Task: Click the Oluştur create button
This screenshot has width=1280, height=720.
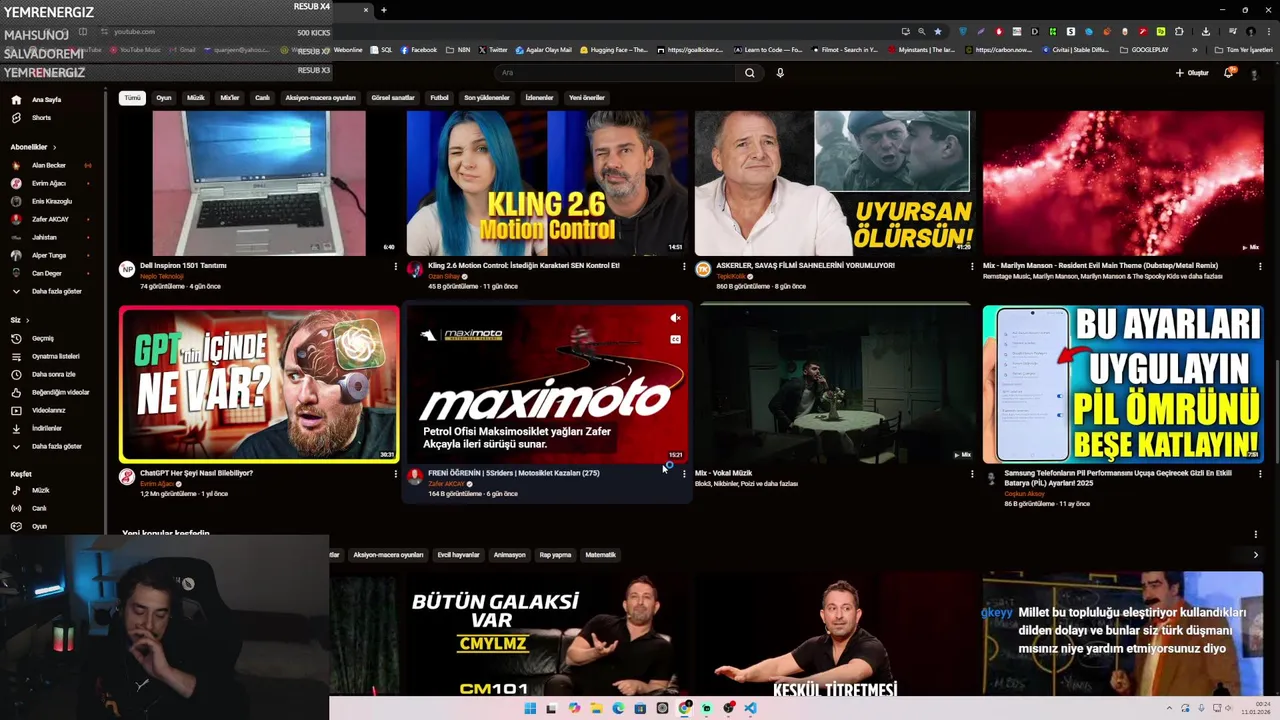Action: tap(1192, 73)
